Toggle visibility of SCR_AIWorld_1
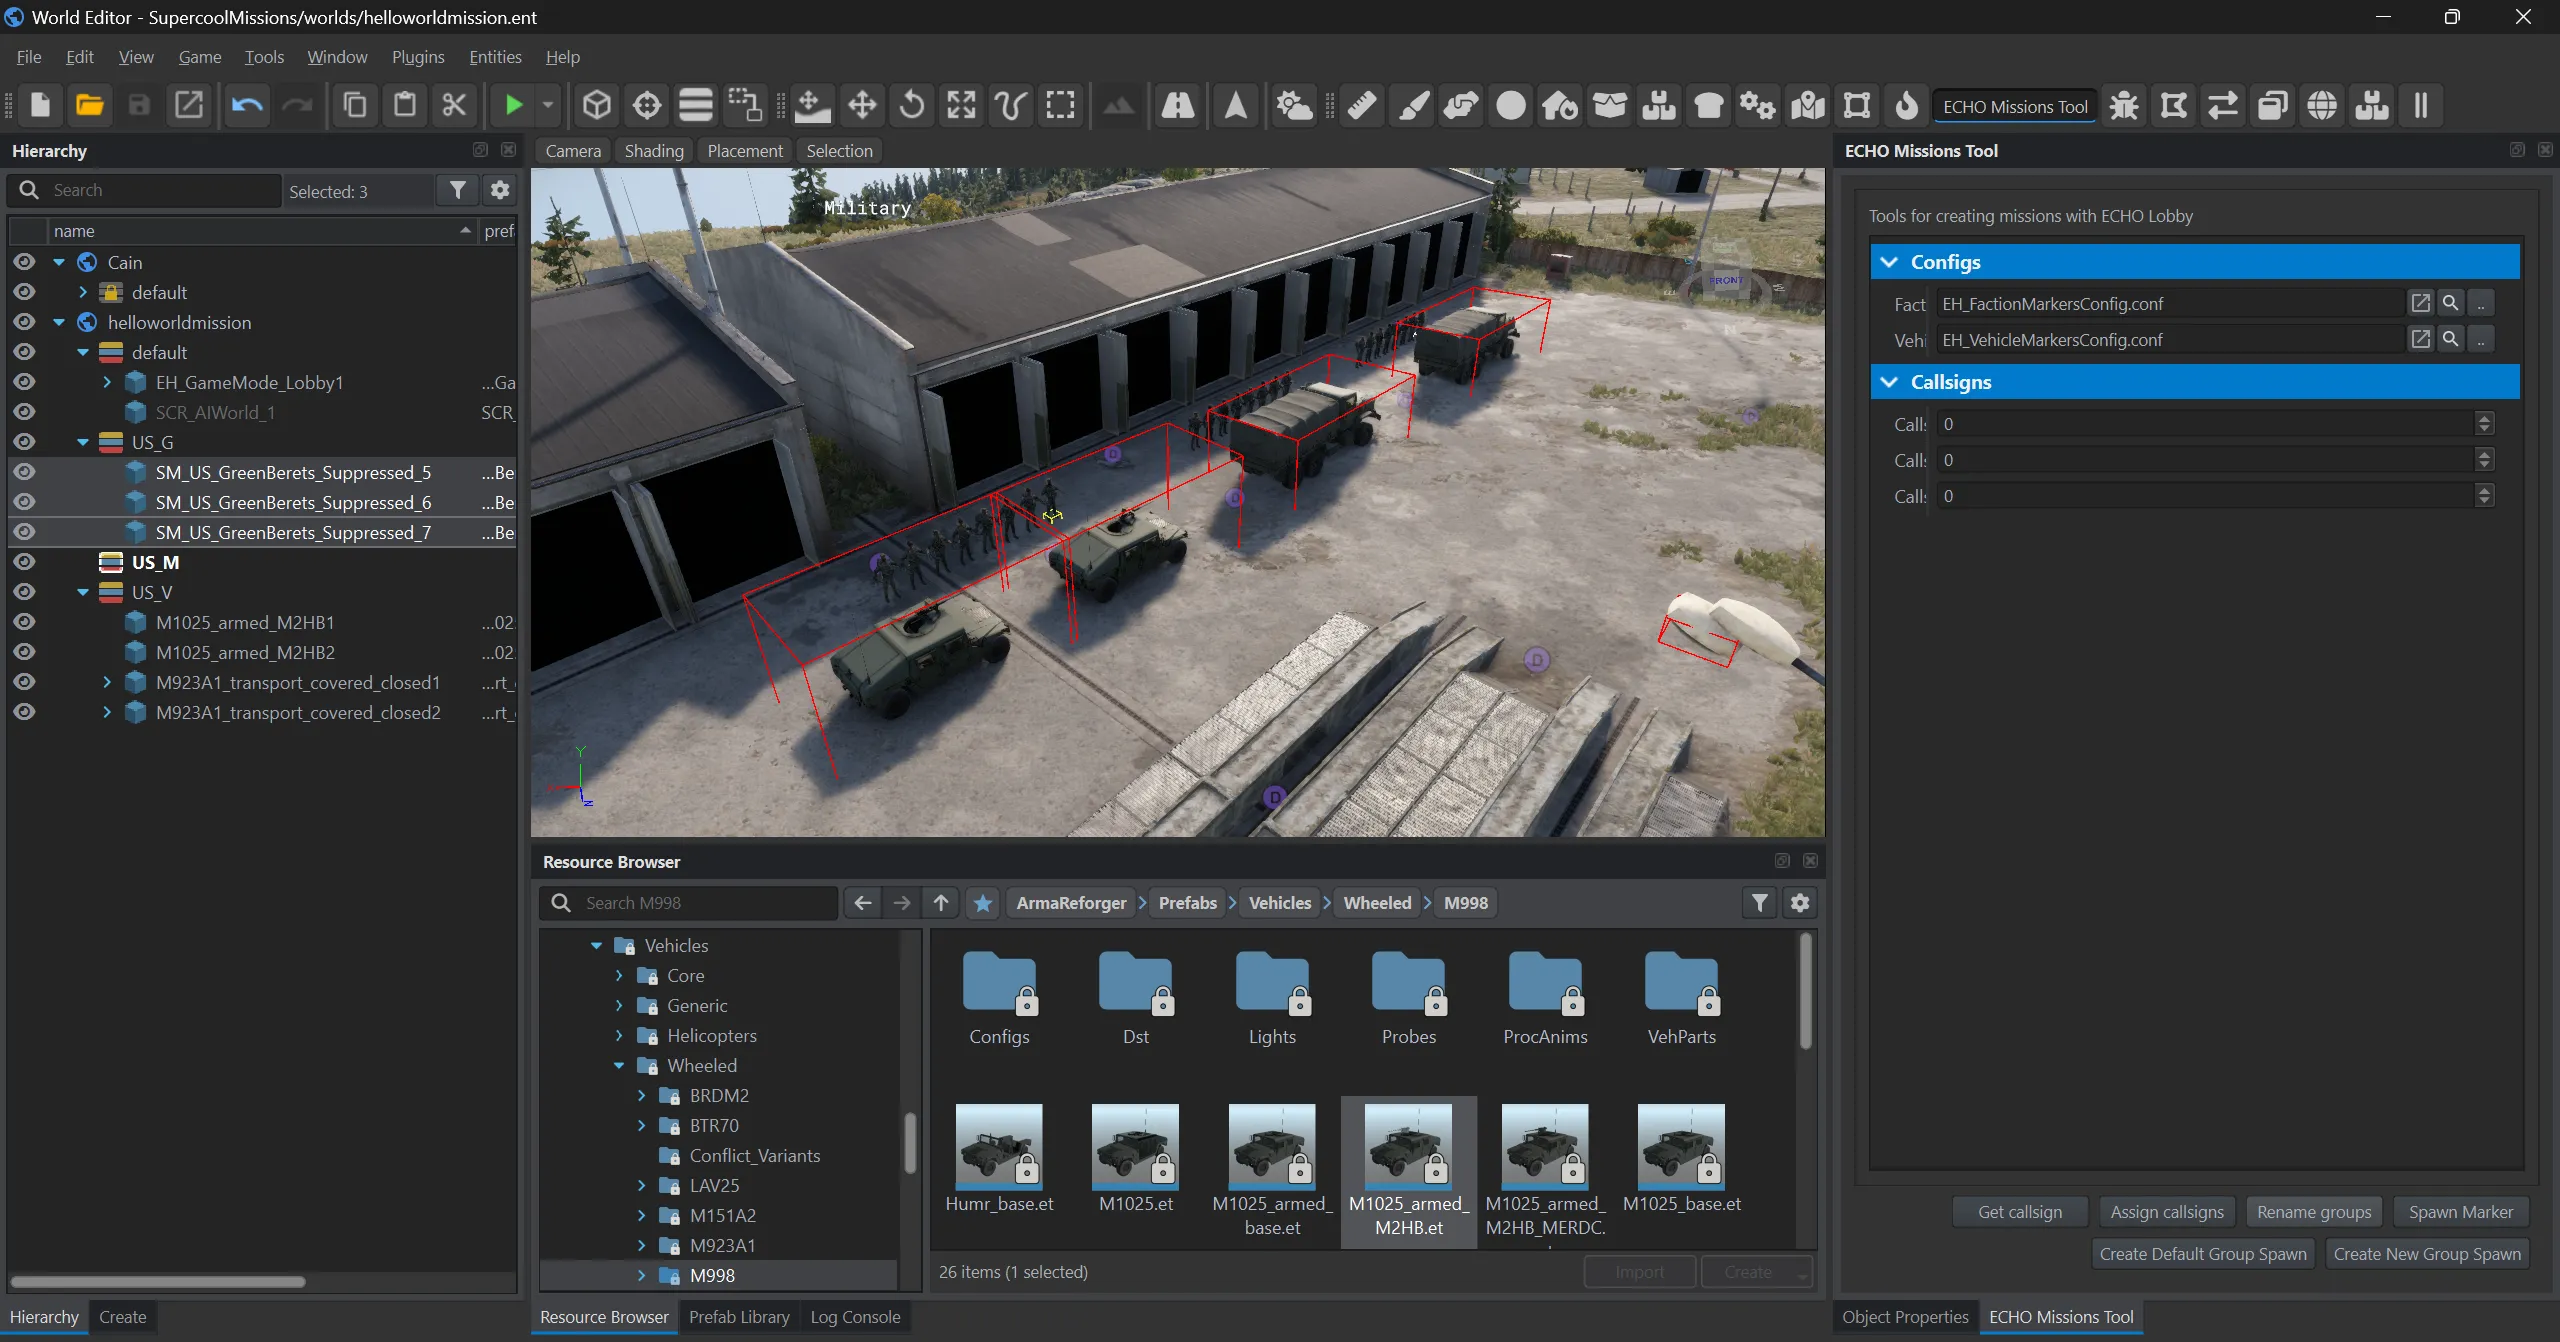 tap(24, 412)
